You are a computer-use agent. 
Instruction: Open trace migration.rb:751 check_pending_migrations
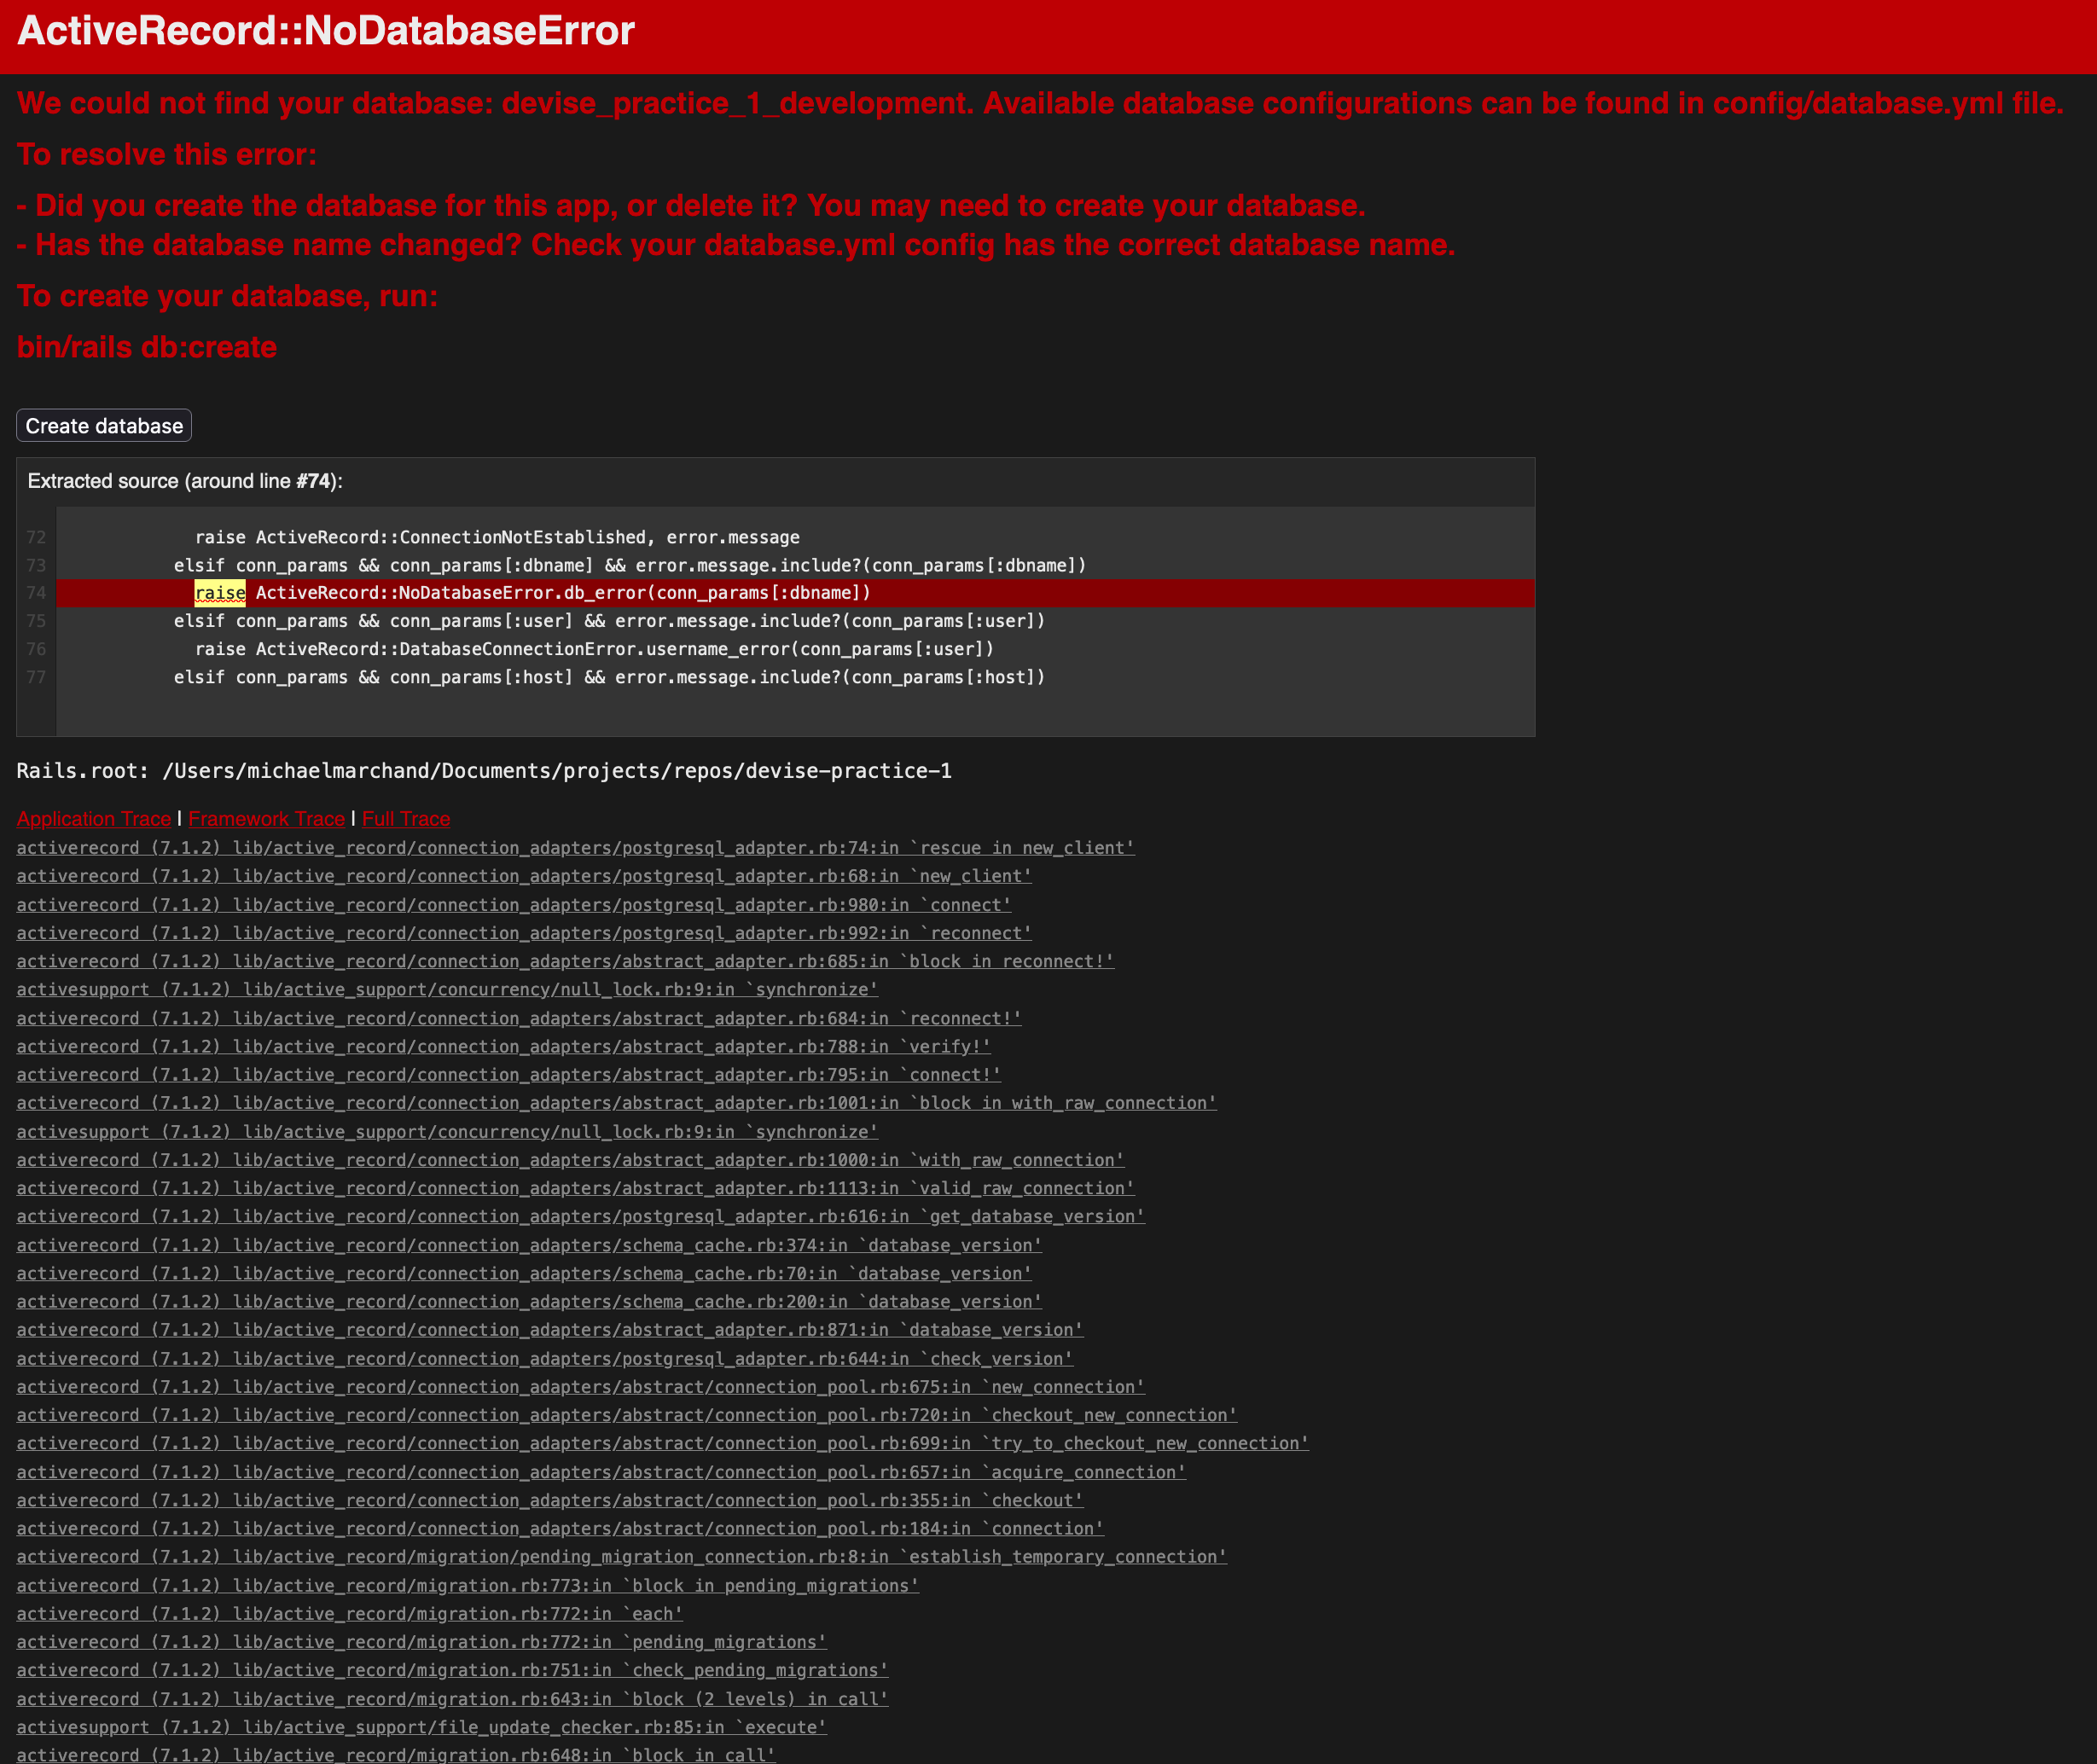point(453,1670)
